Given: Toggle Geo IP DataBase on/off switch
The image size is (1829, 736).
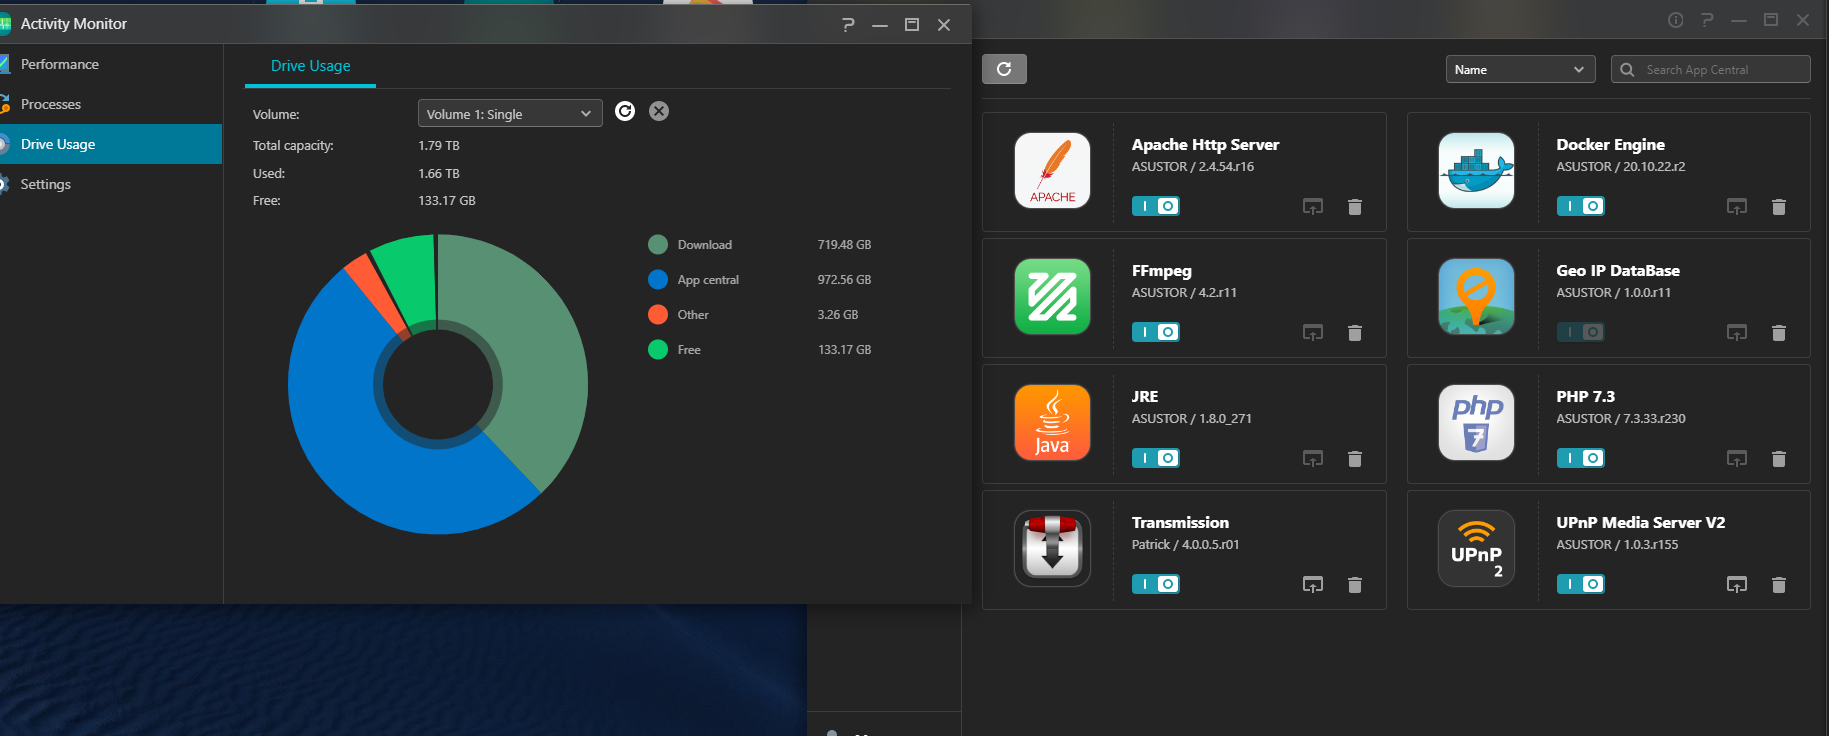Looking at the screenshot, I should (1581, 332).
